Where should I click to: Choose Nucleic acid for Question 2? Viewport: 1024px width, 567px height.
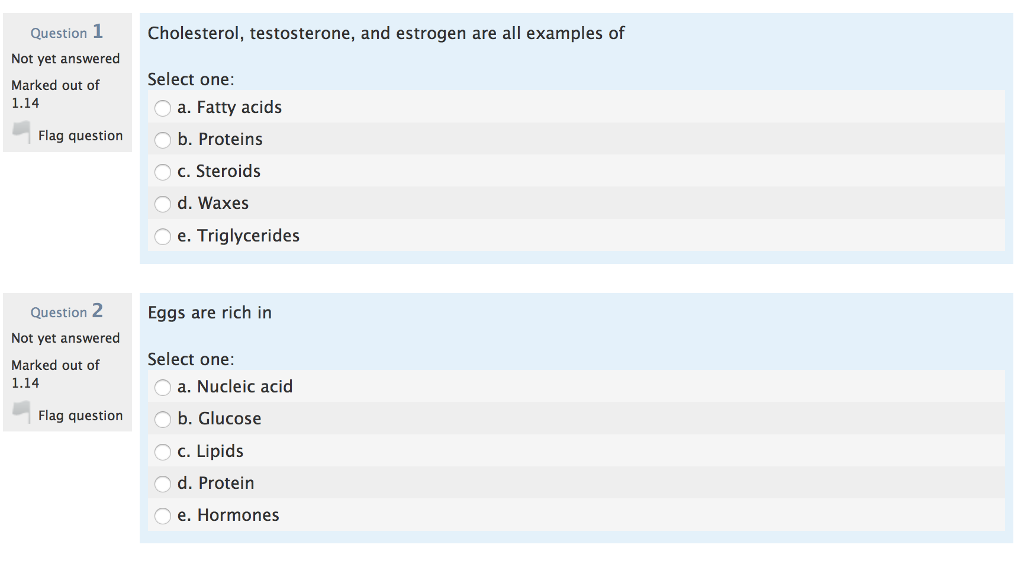pos(163,387)
